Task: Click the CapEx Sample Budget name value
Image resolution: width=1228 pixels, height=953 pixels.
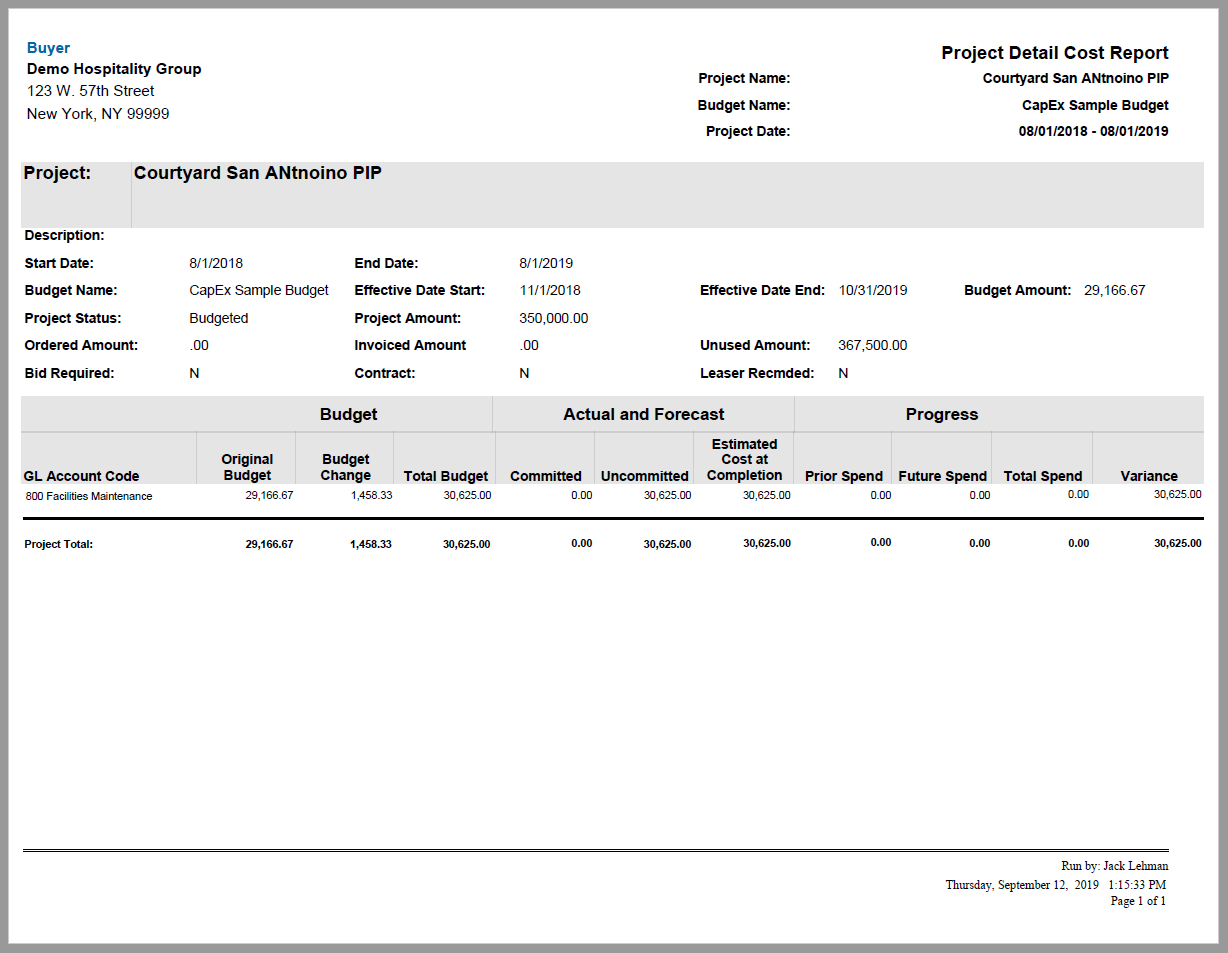Action: (1094, 104)
